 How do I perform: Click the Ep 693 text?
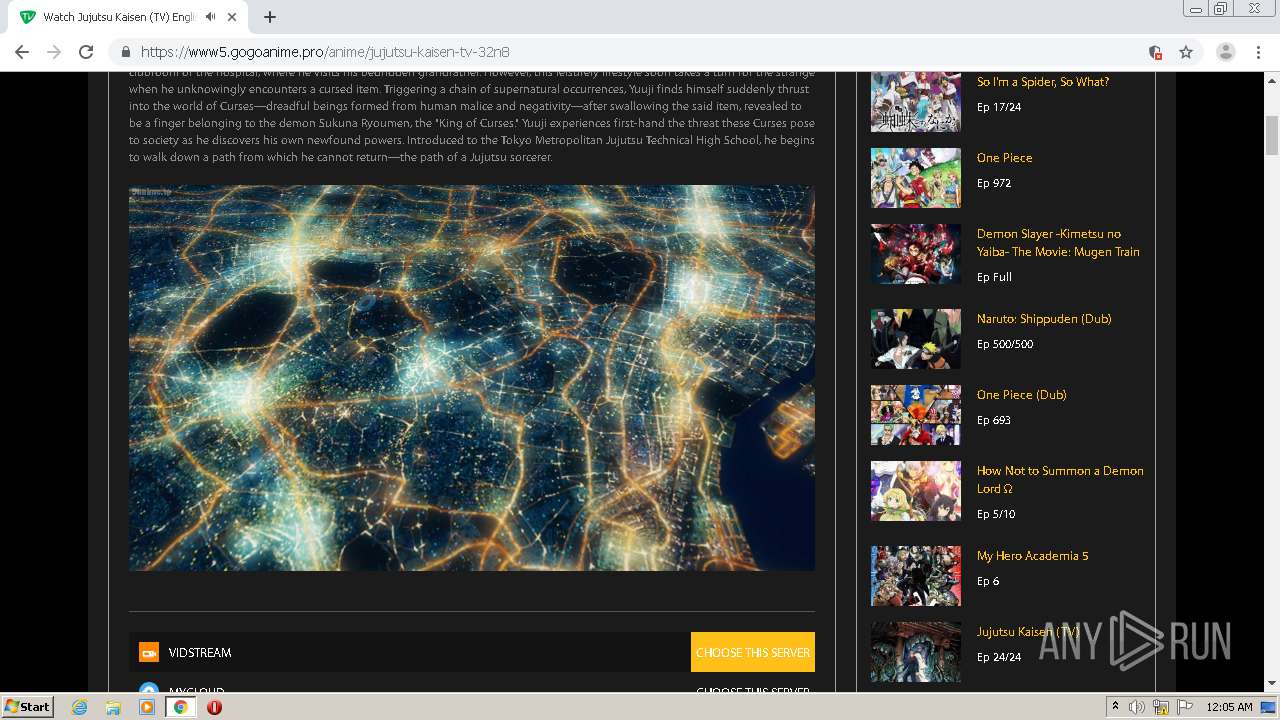994,420
